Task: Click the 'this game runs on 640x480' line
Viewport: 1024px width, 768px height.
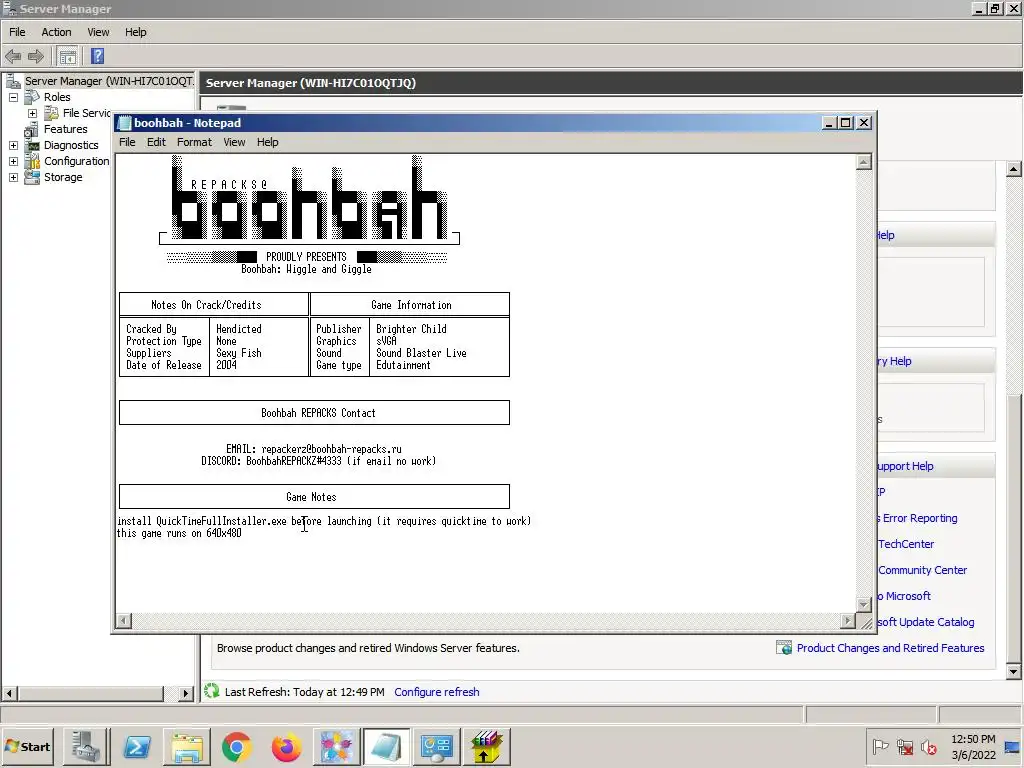Action: (179, 533)
